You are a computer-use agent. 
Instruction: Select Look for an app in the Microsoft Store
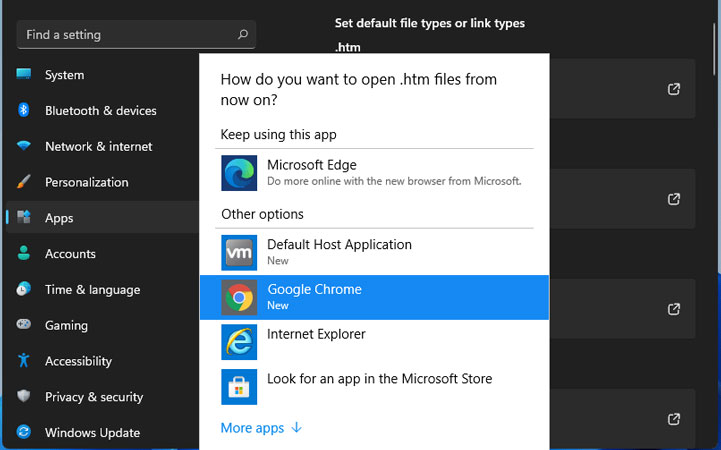pos(374,387)
